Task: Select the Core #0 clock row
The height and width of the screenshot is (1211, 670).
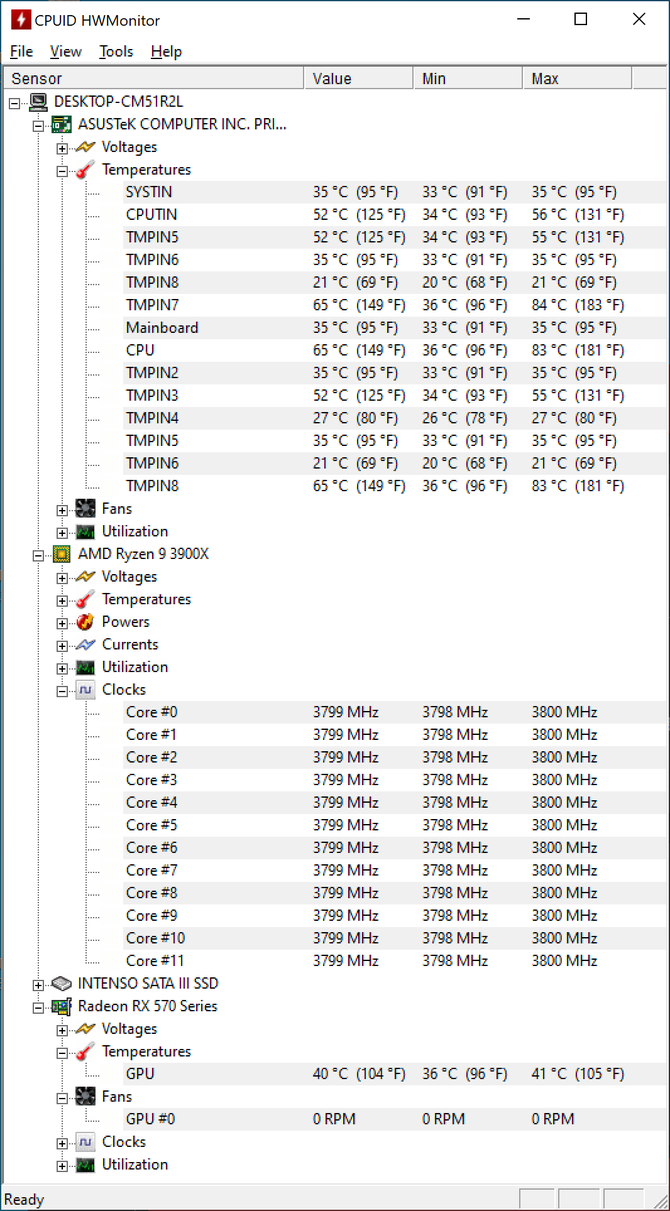Action: pos(394,712)
